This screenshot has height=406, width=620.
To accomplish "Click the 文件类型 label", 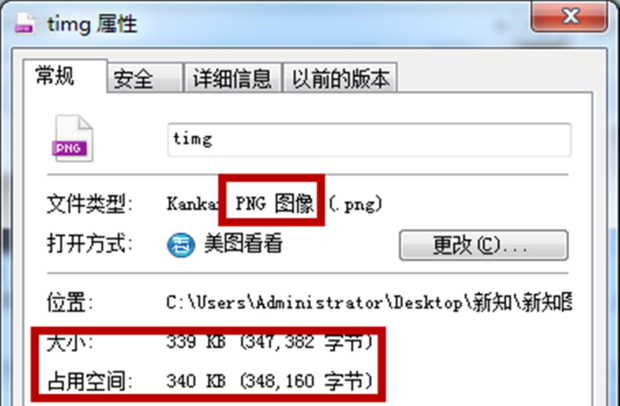I will point(89,204).
